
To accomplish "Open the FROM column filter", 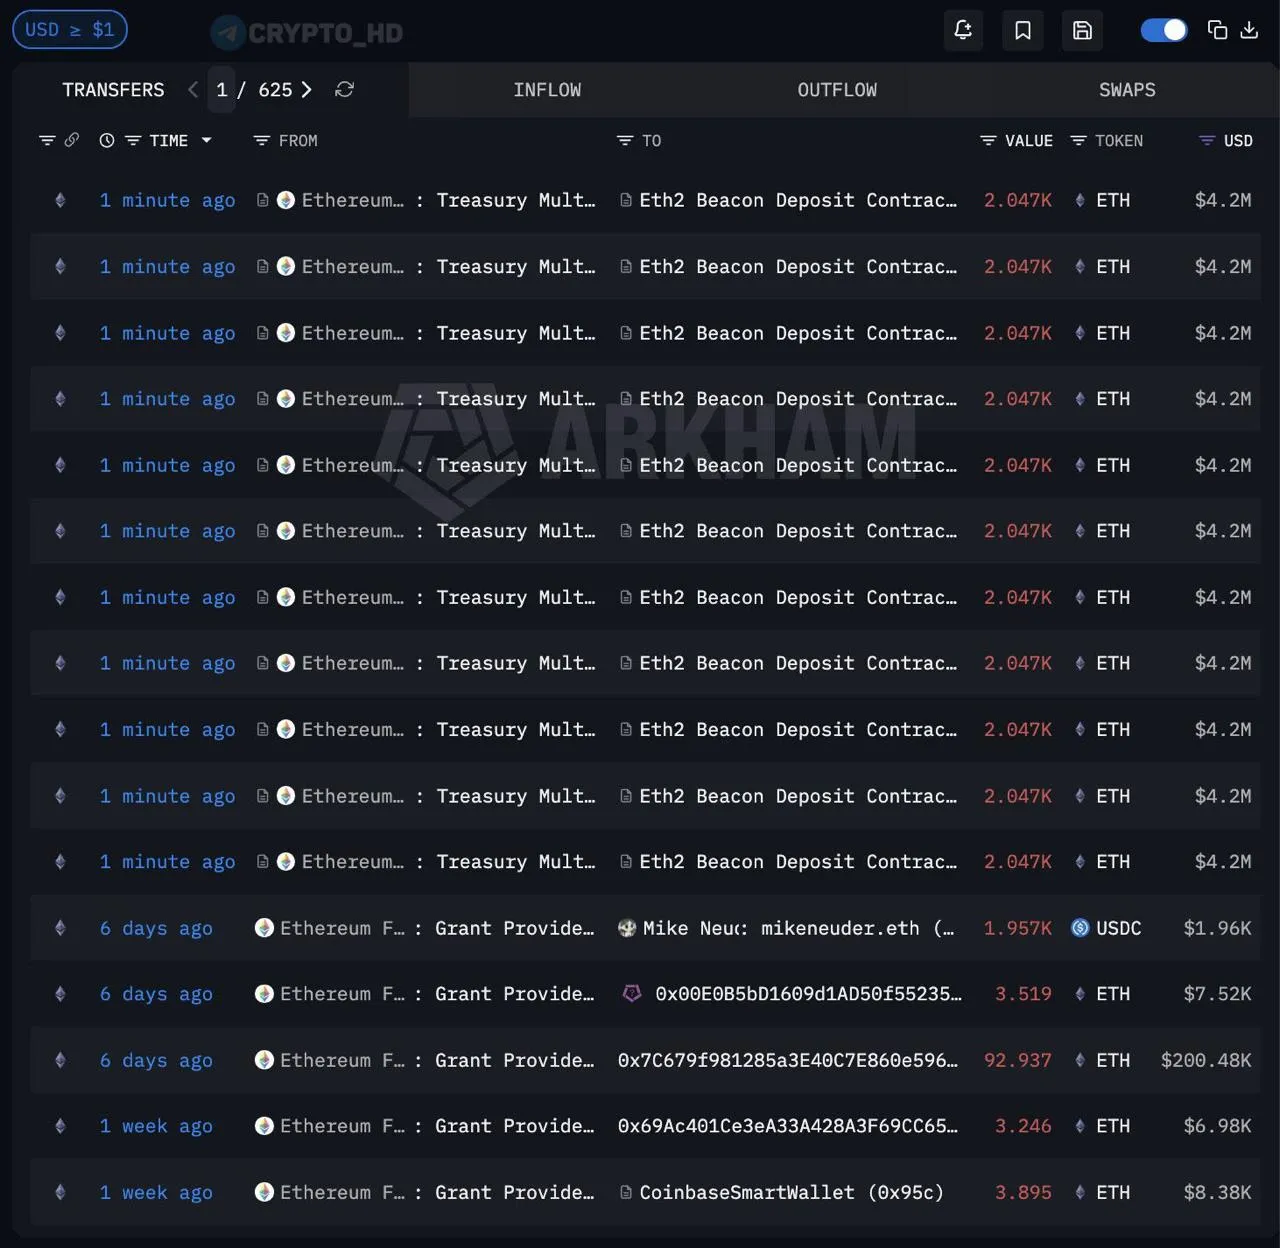I will [x=262, y=141].
